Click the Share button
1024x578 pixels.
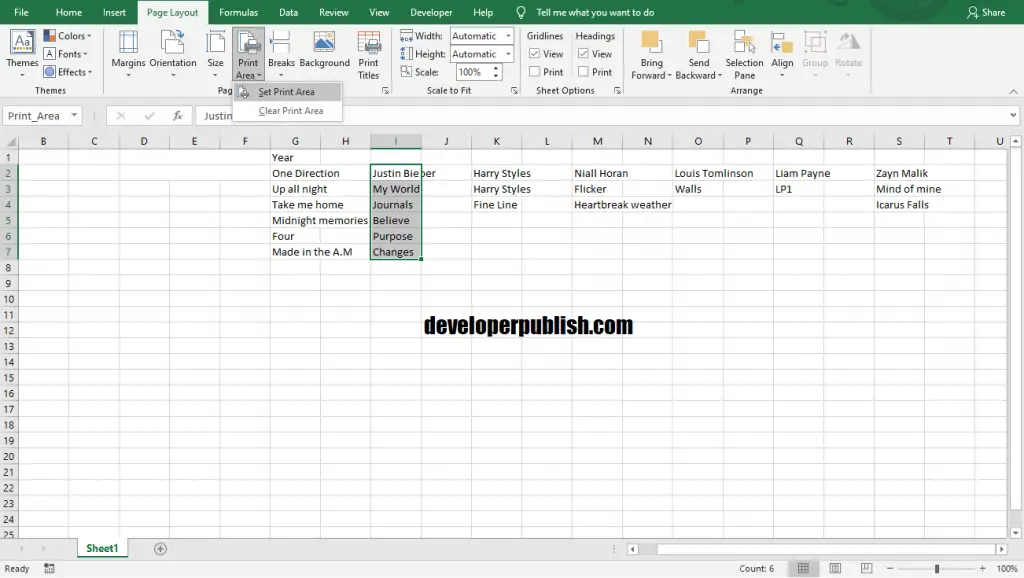[x=986, y=12]
